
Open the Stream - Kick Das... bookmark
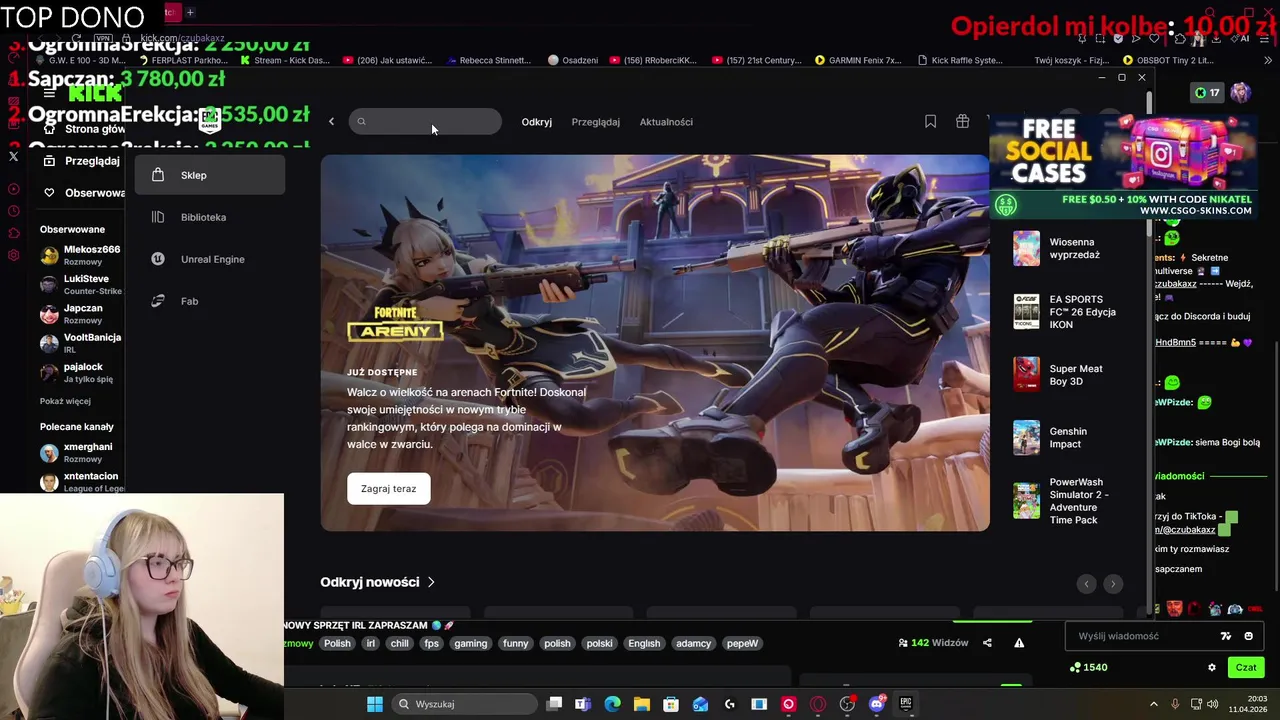click(x=285, y=60)
